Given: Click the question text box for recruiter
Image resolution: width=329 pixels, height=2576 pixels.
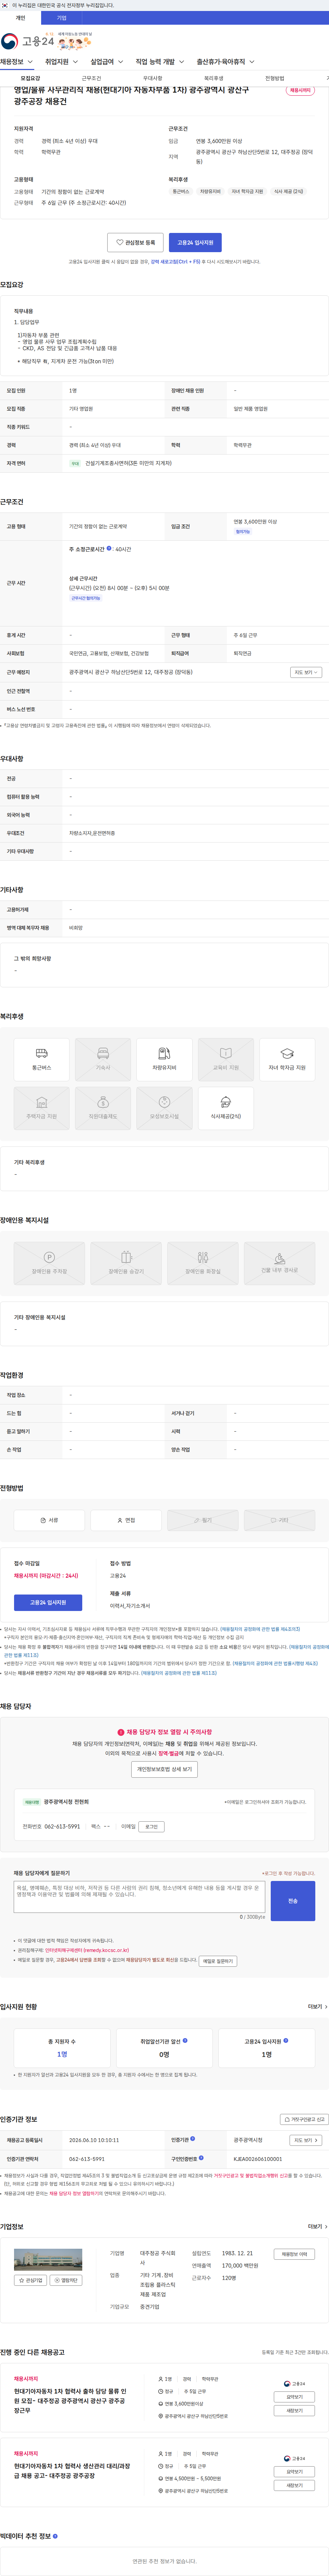Looking at the screenshot, I should pos(139,1897).
